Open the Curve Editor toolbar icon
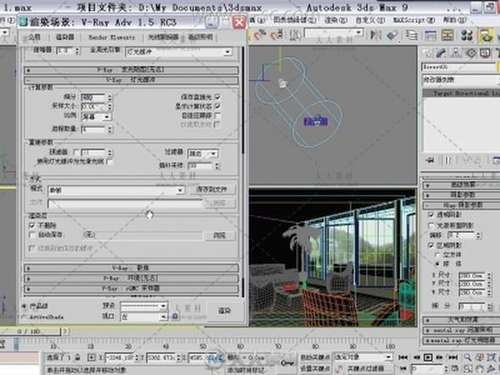500x375 pixels. click(430, 35)
